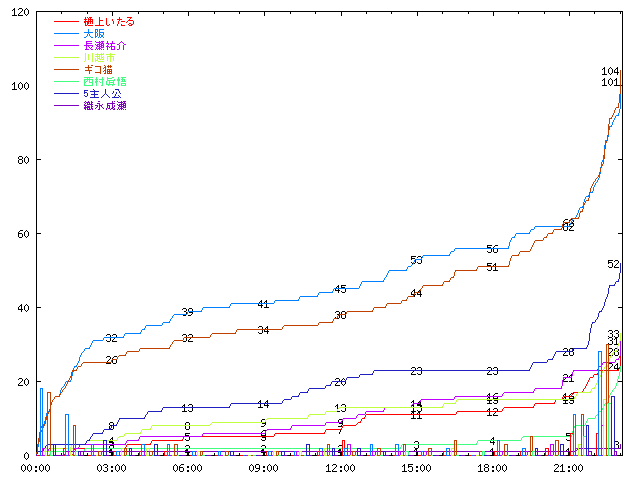Screen dimensions: 640x480
Task: Click the red 樋上いたる legend entry
Action: [108, 22]
